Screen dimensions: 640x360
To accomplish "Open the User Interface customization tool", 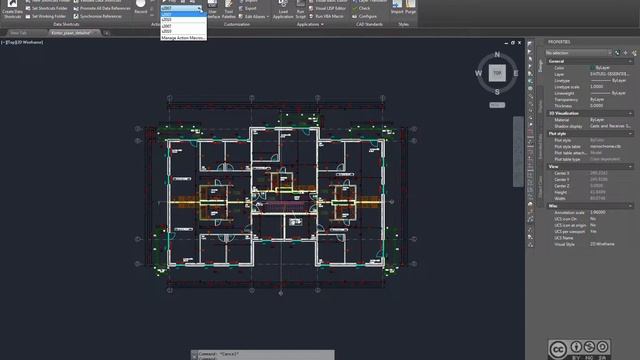I will 212,9.
